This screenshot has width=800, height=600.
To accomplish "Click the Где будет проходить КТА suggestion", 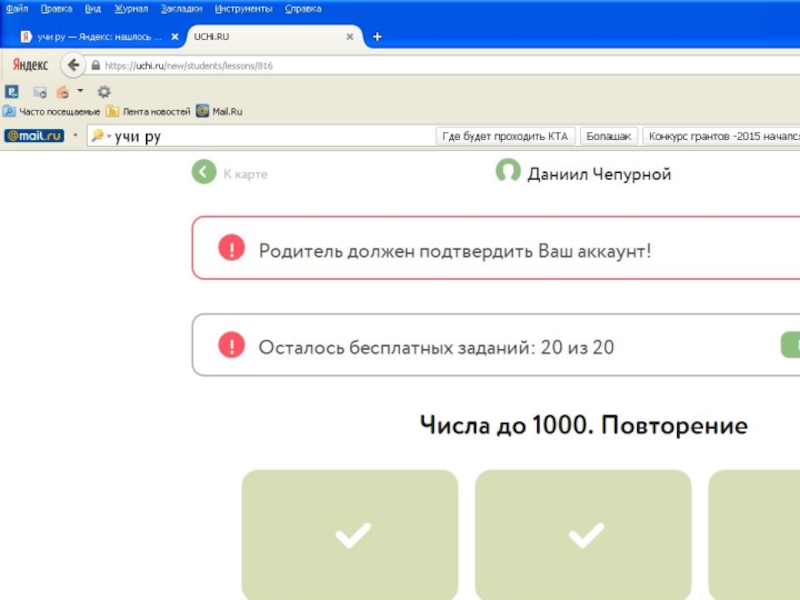I will [x=505, y=136].
